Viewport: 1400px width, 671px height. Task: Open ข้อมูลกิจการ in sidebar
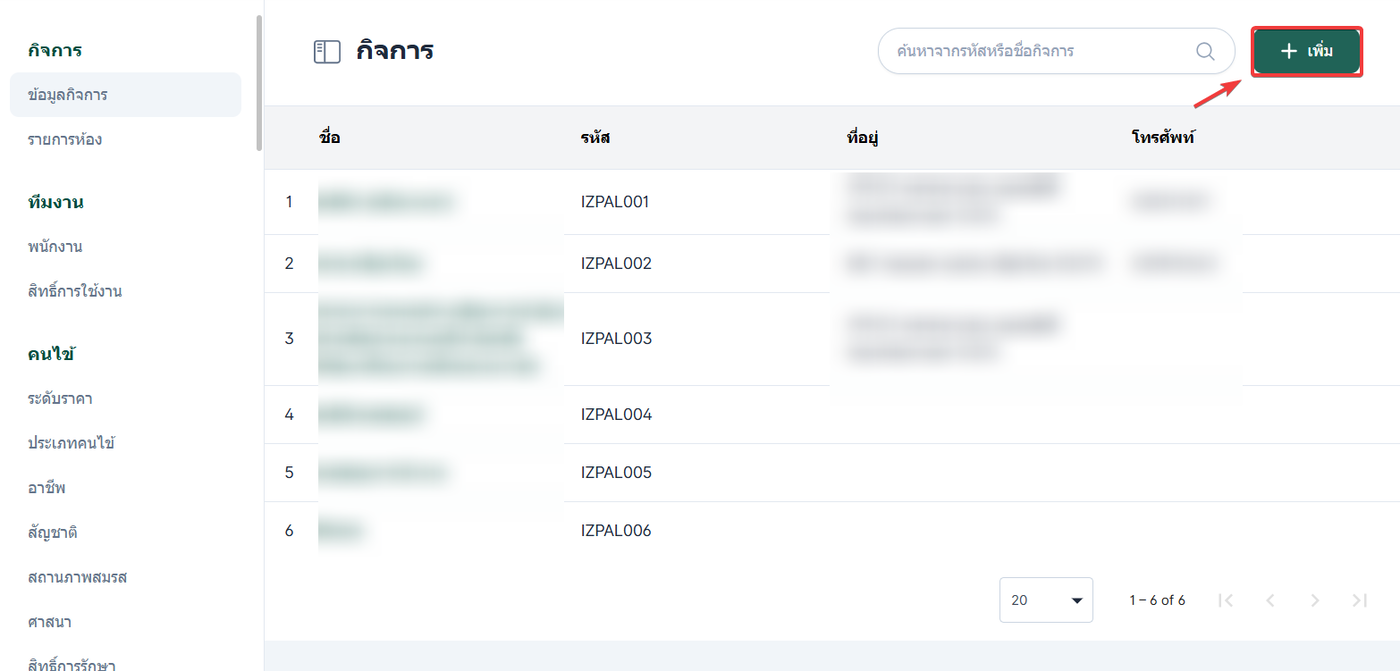(68, 95)
